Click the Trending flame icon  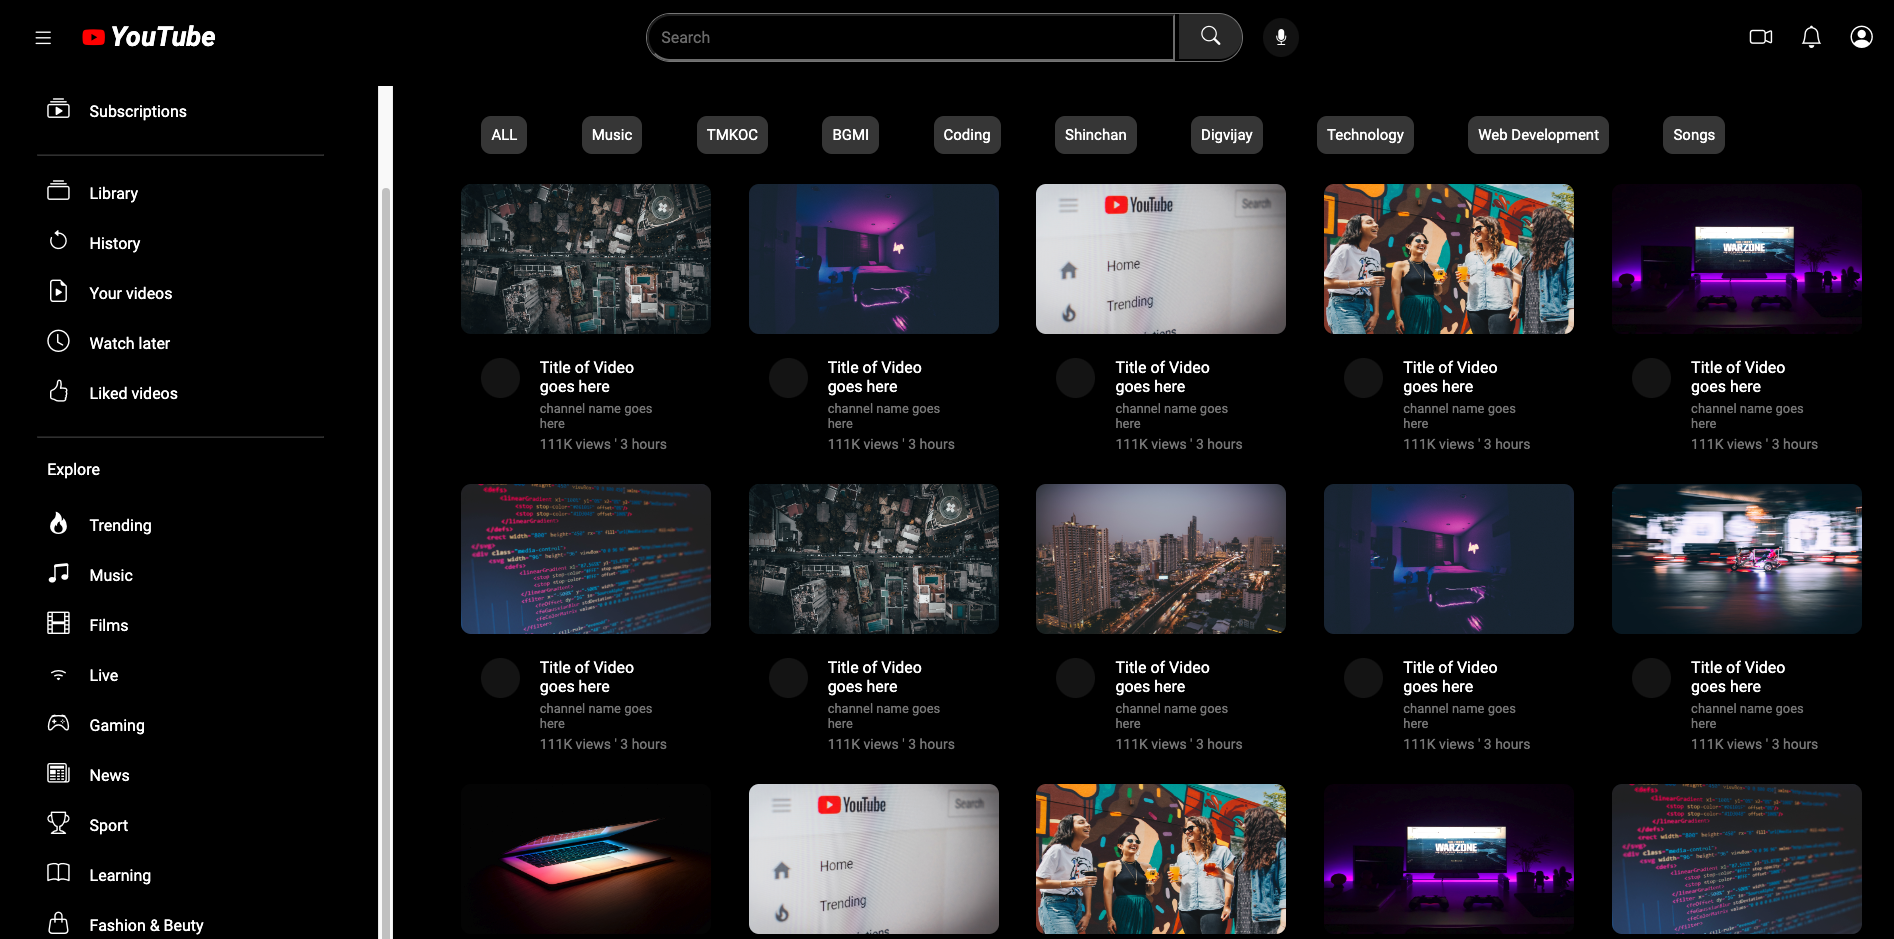(x=59, y=524)
